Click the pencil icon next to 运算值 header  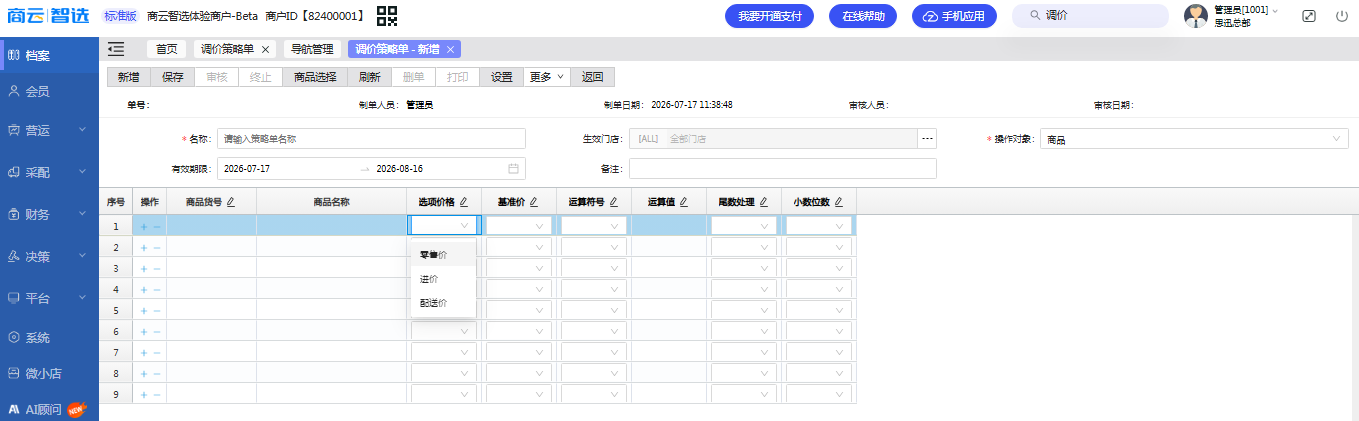pyautogui.click(x=684, y=202)
